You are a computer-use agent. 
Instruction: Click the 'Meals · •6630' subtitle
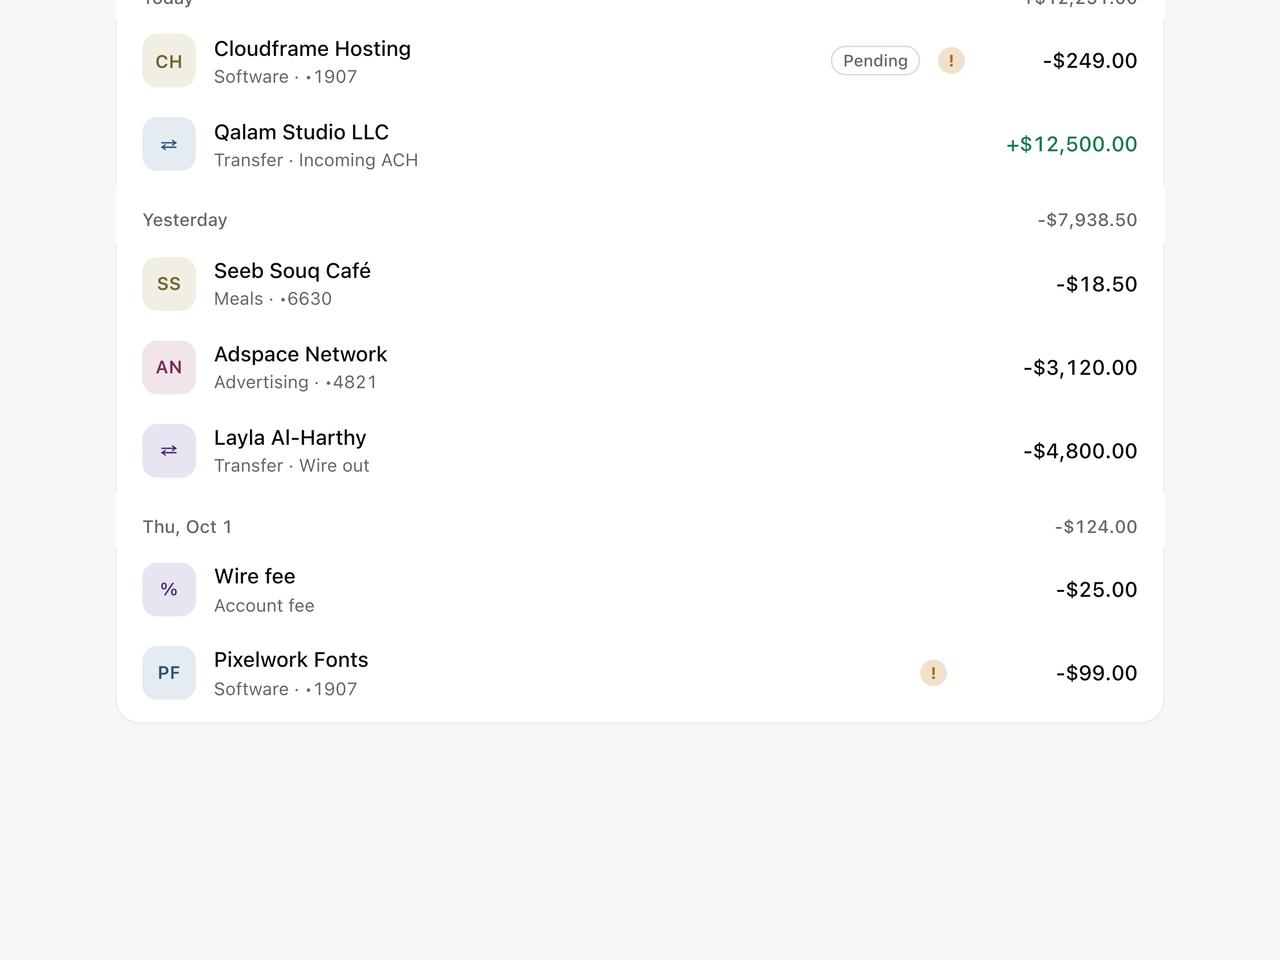273,299
